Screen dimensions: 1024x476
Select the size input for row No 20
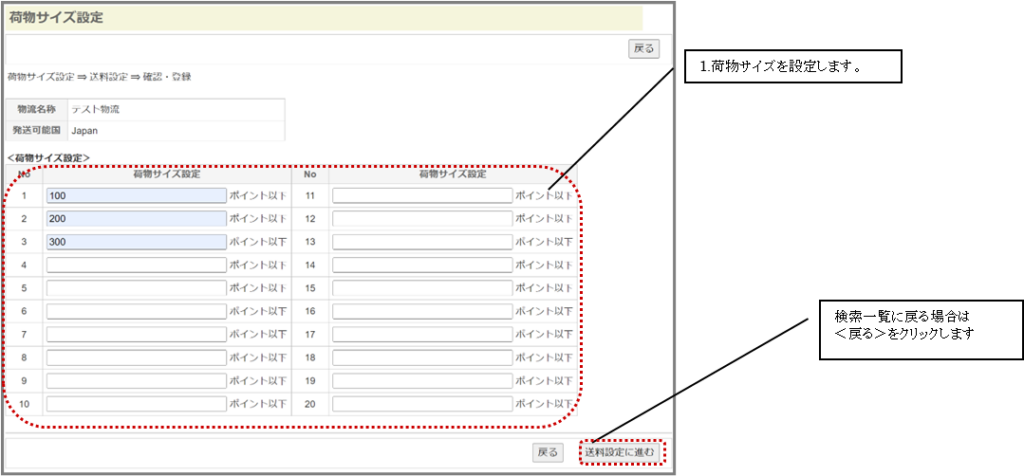coord(422,404)
